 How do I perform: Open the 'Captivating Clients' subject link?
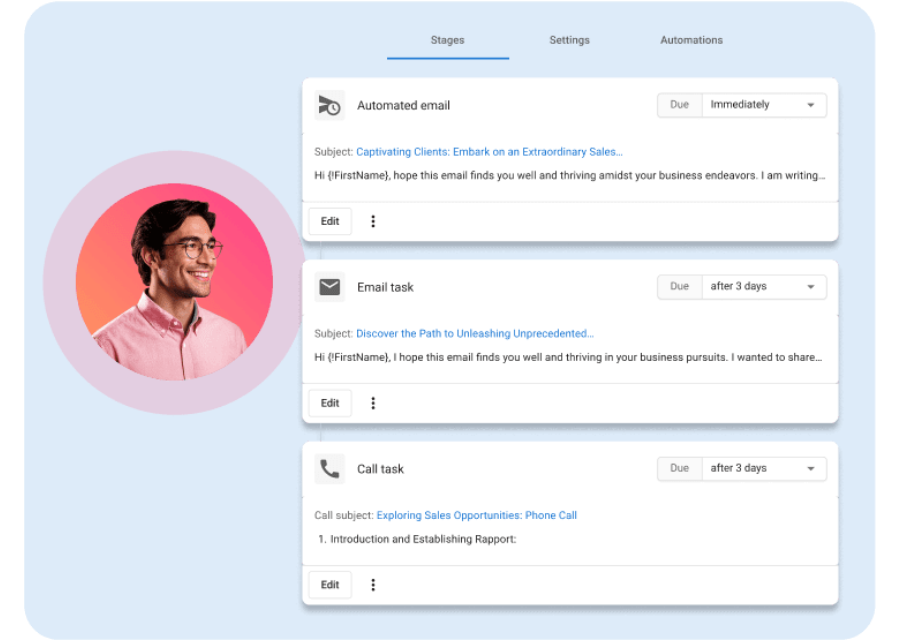coord(489,152)
